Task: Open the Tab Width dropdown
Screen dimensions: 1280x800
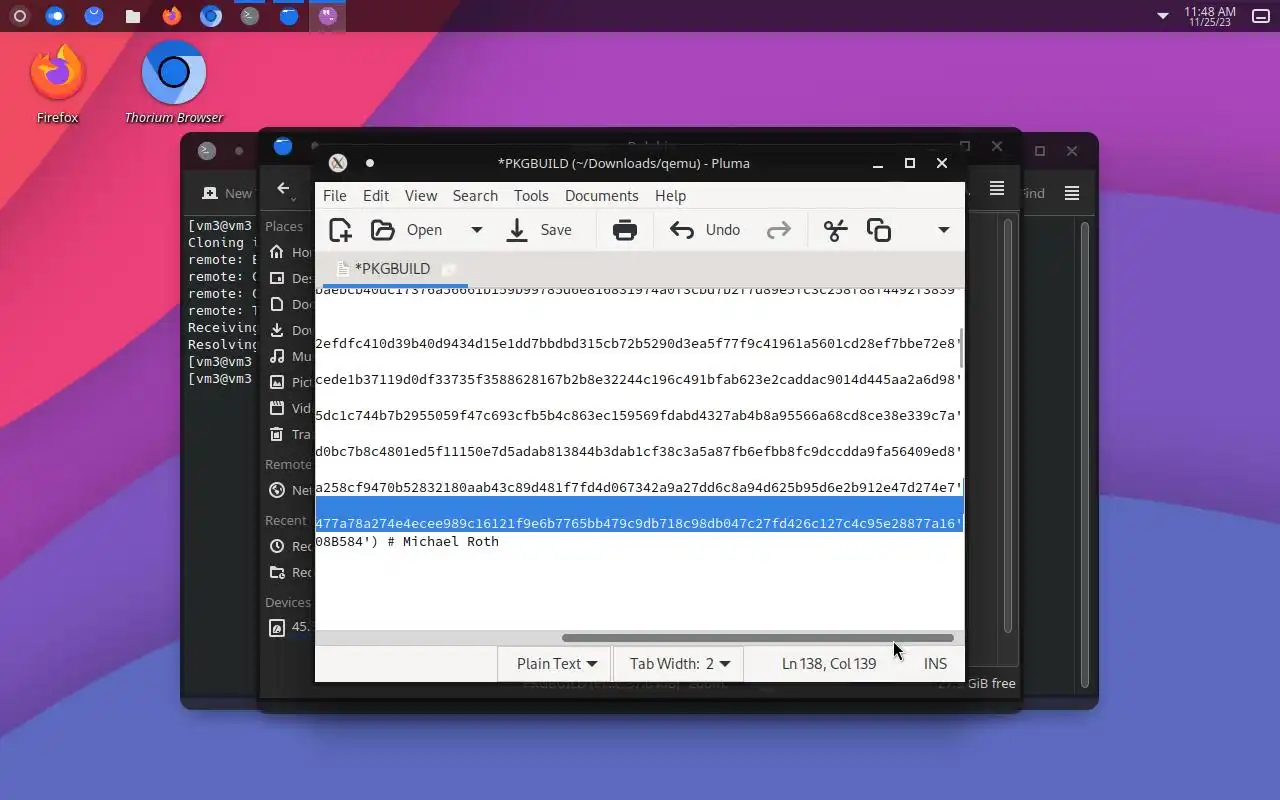Action: (679, 663)
